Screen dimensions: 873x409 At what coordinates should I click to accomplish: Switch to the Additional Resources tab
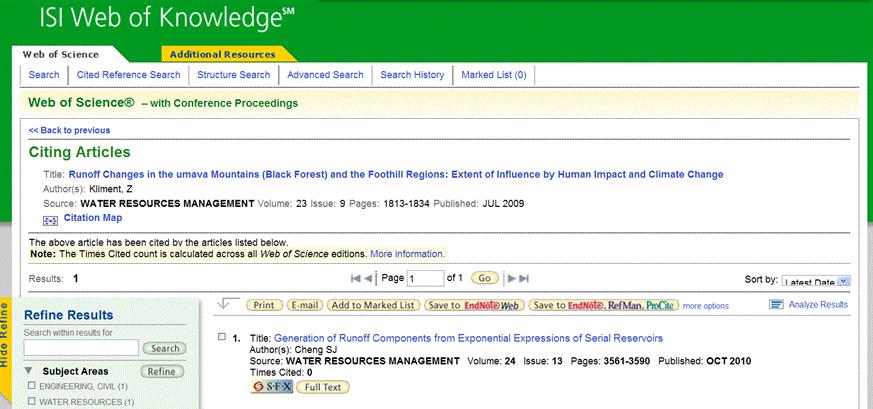(223, 55)
